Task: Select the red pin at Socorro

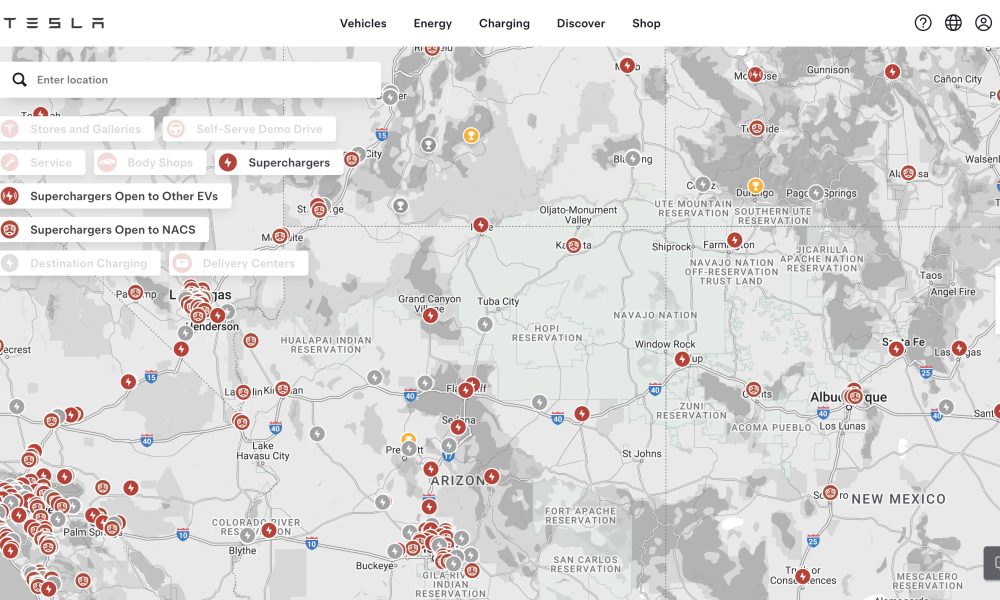Action: [x=830, y=493]
